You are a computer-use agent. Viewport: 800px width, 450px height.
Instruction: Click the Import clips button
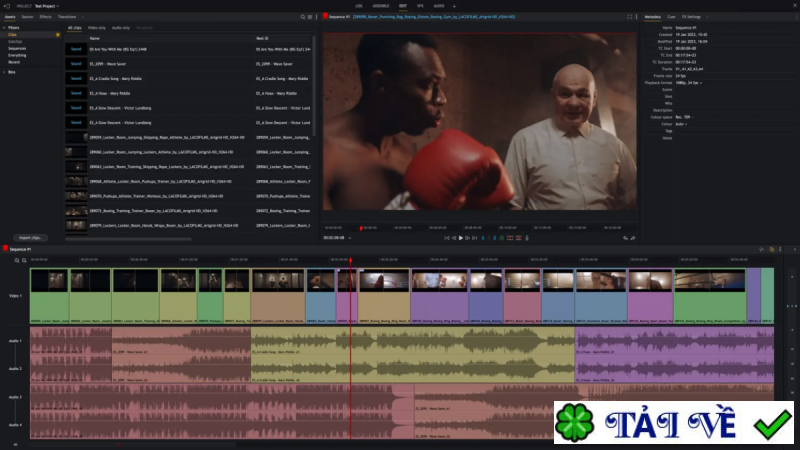point(29,237)
